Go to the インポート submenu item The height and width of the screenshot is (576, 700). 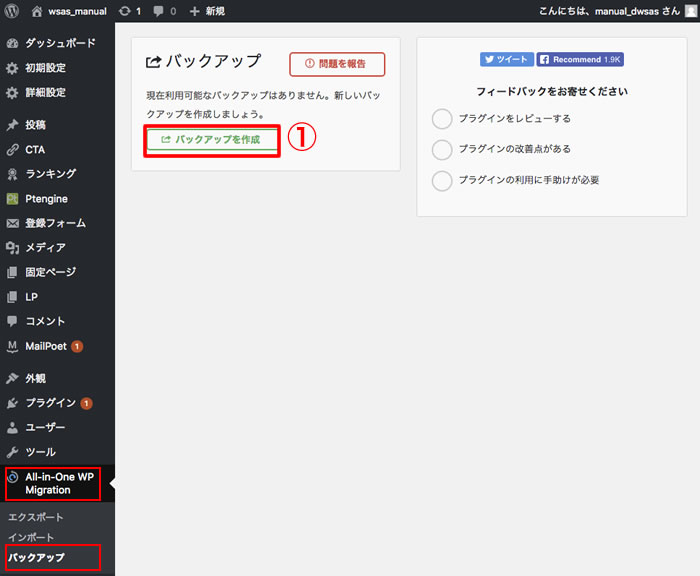tap(31, 537)
